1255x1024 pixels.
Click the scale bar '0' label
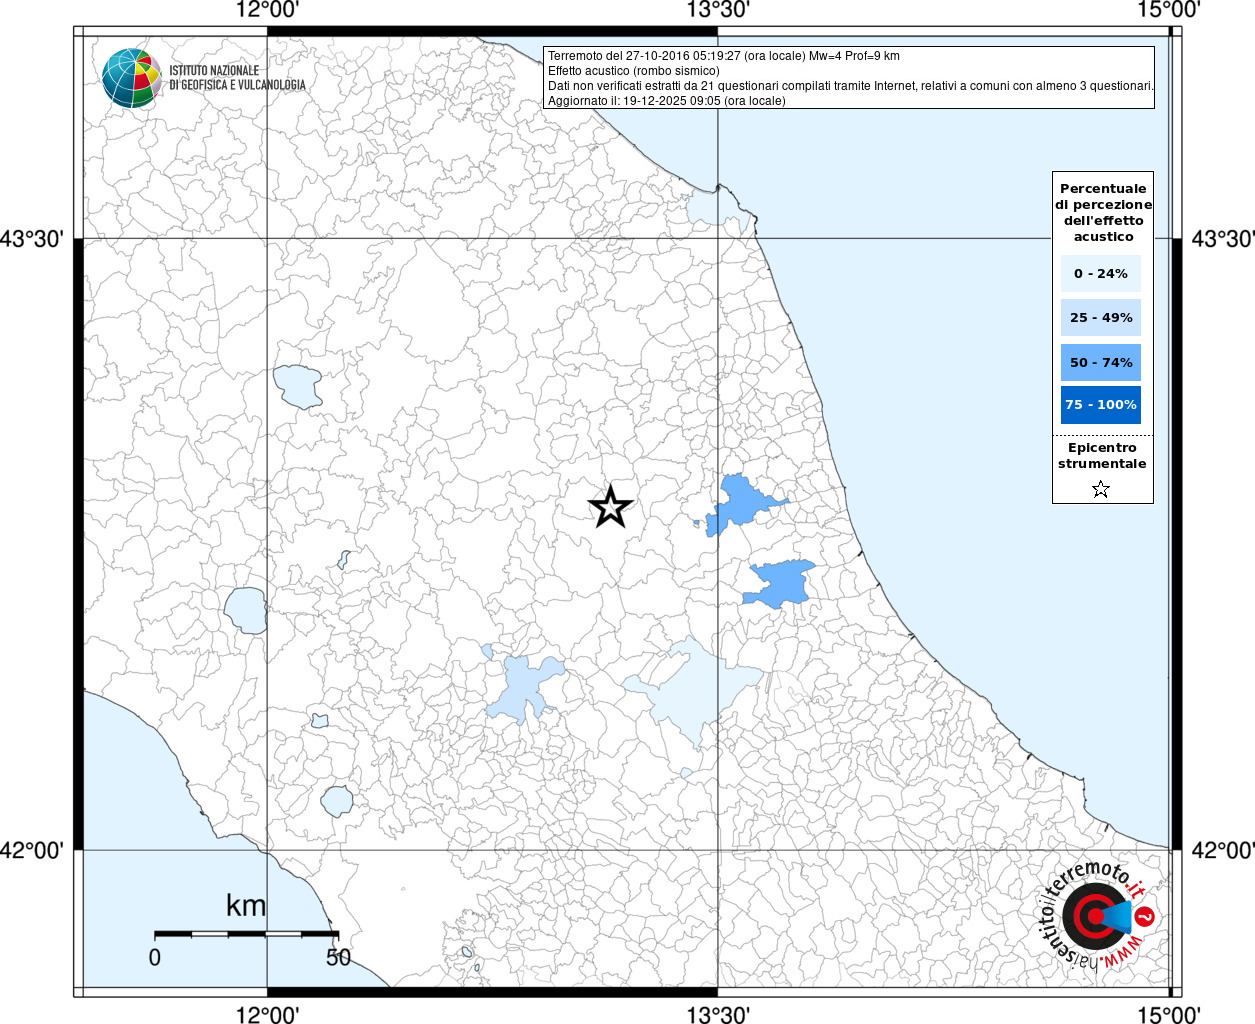(x=154, y=957)
